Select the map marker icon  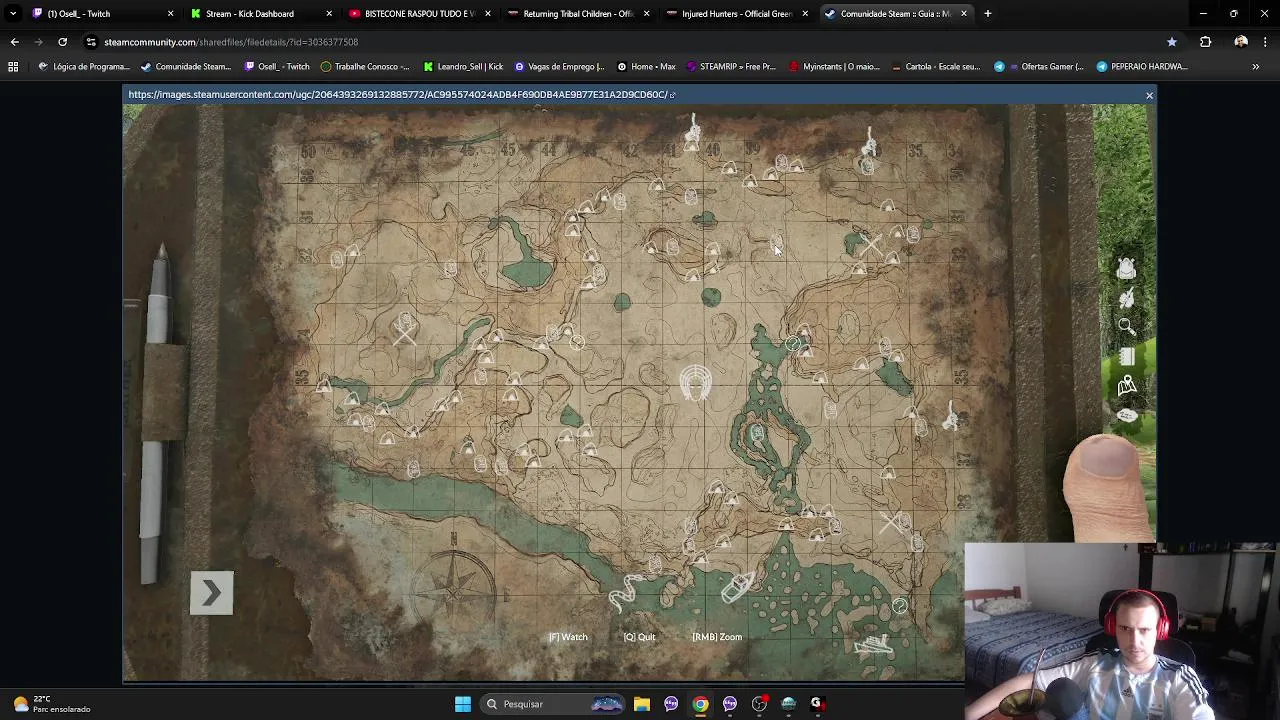tap(1126, 386)
